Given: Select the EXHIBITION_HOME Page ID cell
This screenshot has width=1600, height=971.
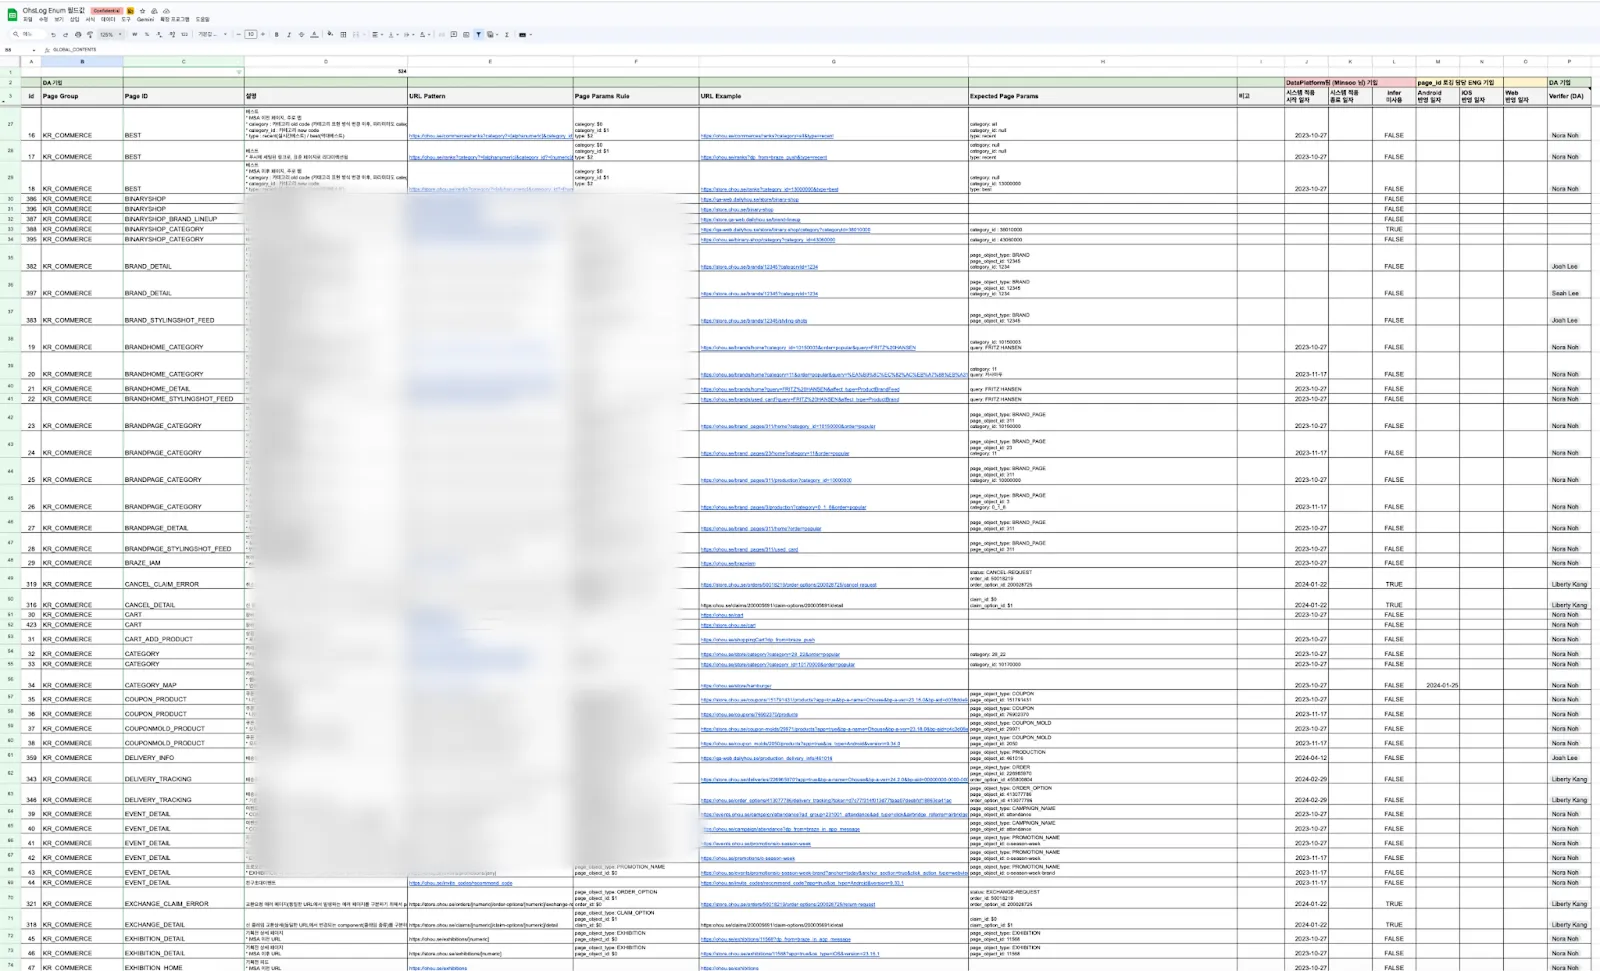Looking at the screenshot, I should tap(184, 966).
